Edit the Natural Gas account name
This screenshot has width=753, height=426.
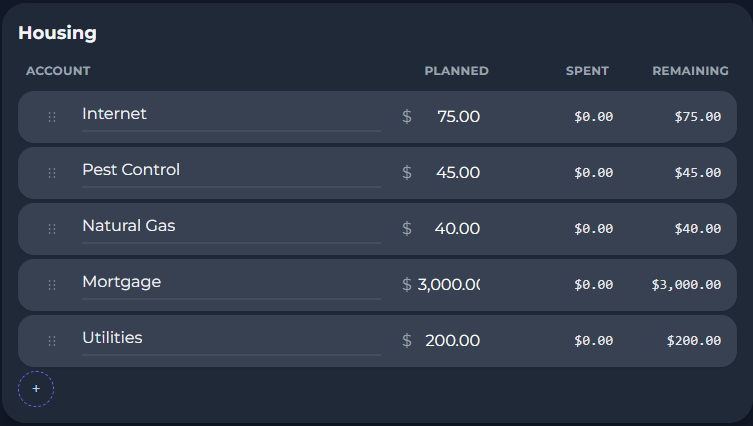tap(230, 227)
